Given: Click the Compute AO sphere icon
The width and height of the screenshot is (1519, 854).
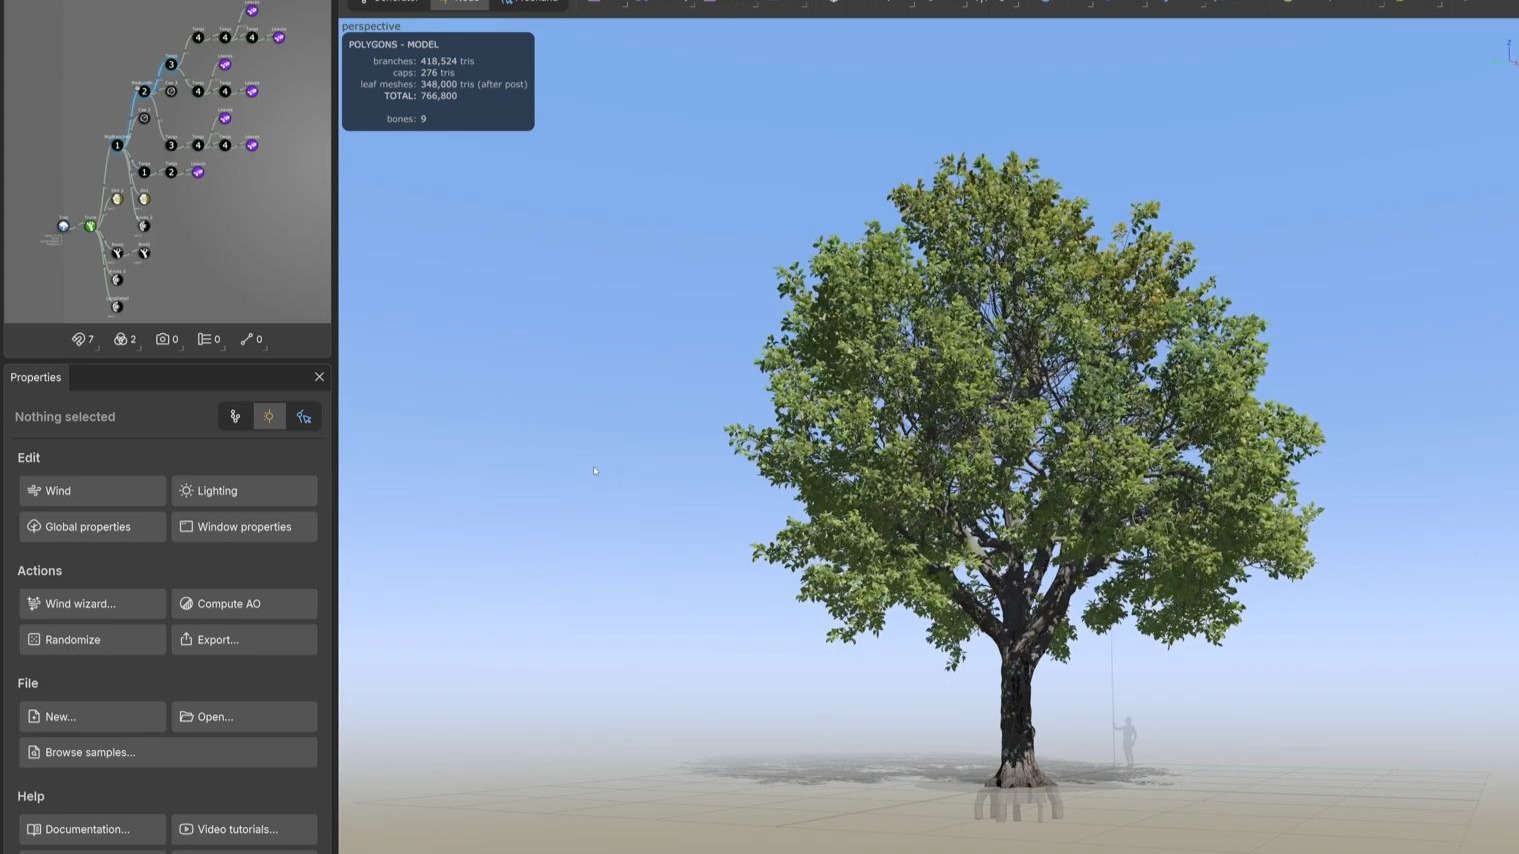Looking at the screenshot, I should [186, 603].
